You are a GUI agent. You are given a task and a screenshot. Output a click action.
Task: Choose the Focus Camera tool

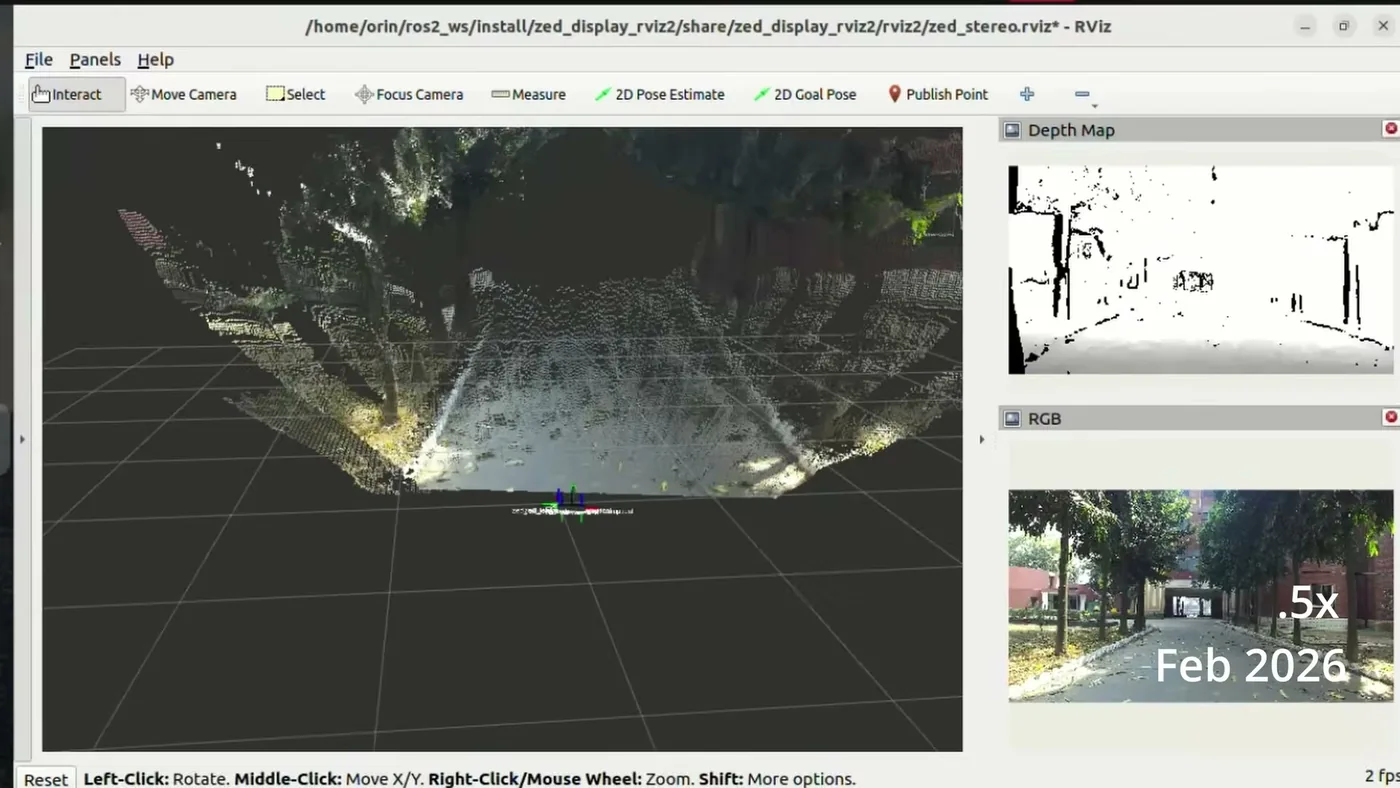pyautogui.click(x=409, y=94)
